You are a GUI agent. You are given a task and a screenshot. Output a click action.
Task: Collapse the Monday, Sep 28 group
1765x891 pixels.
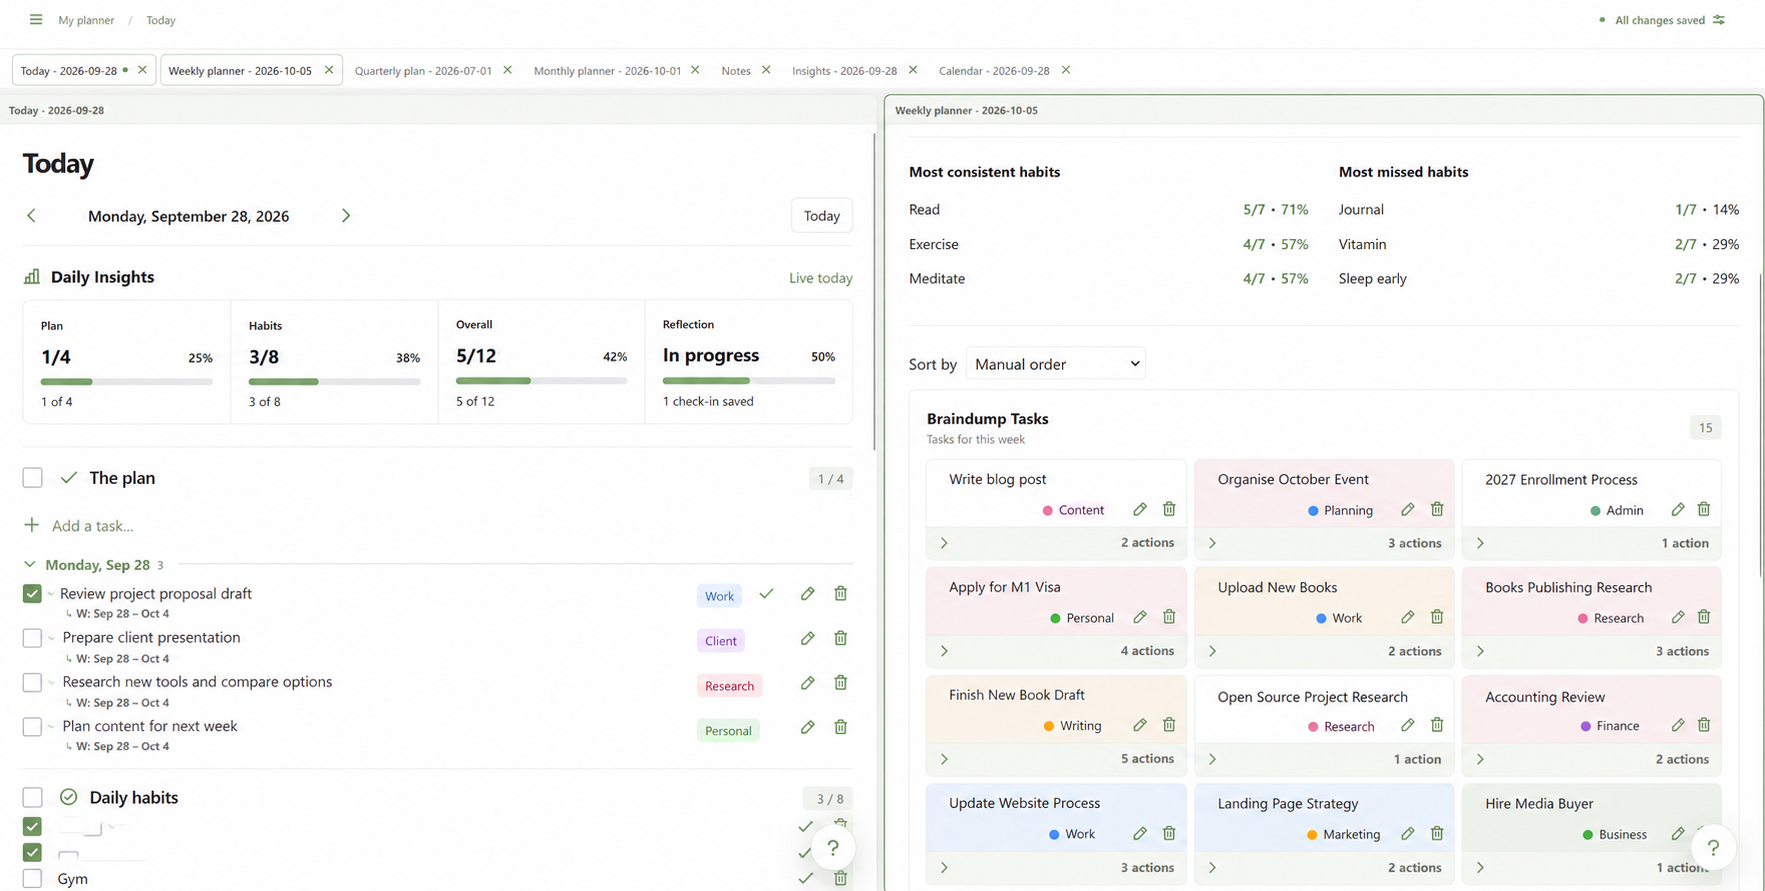(30, 565)
